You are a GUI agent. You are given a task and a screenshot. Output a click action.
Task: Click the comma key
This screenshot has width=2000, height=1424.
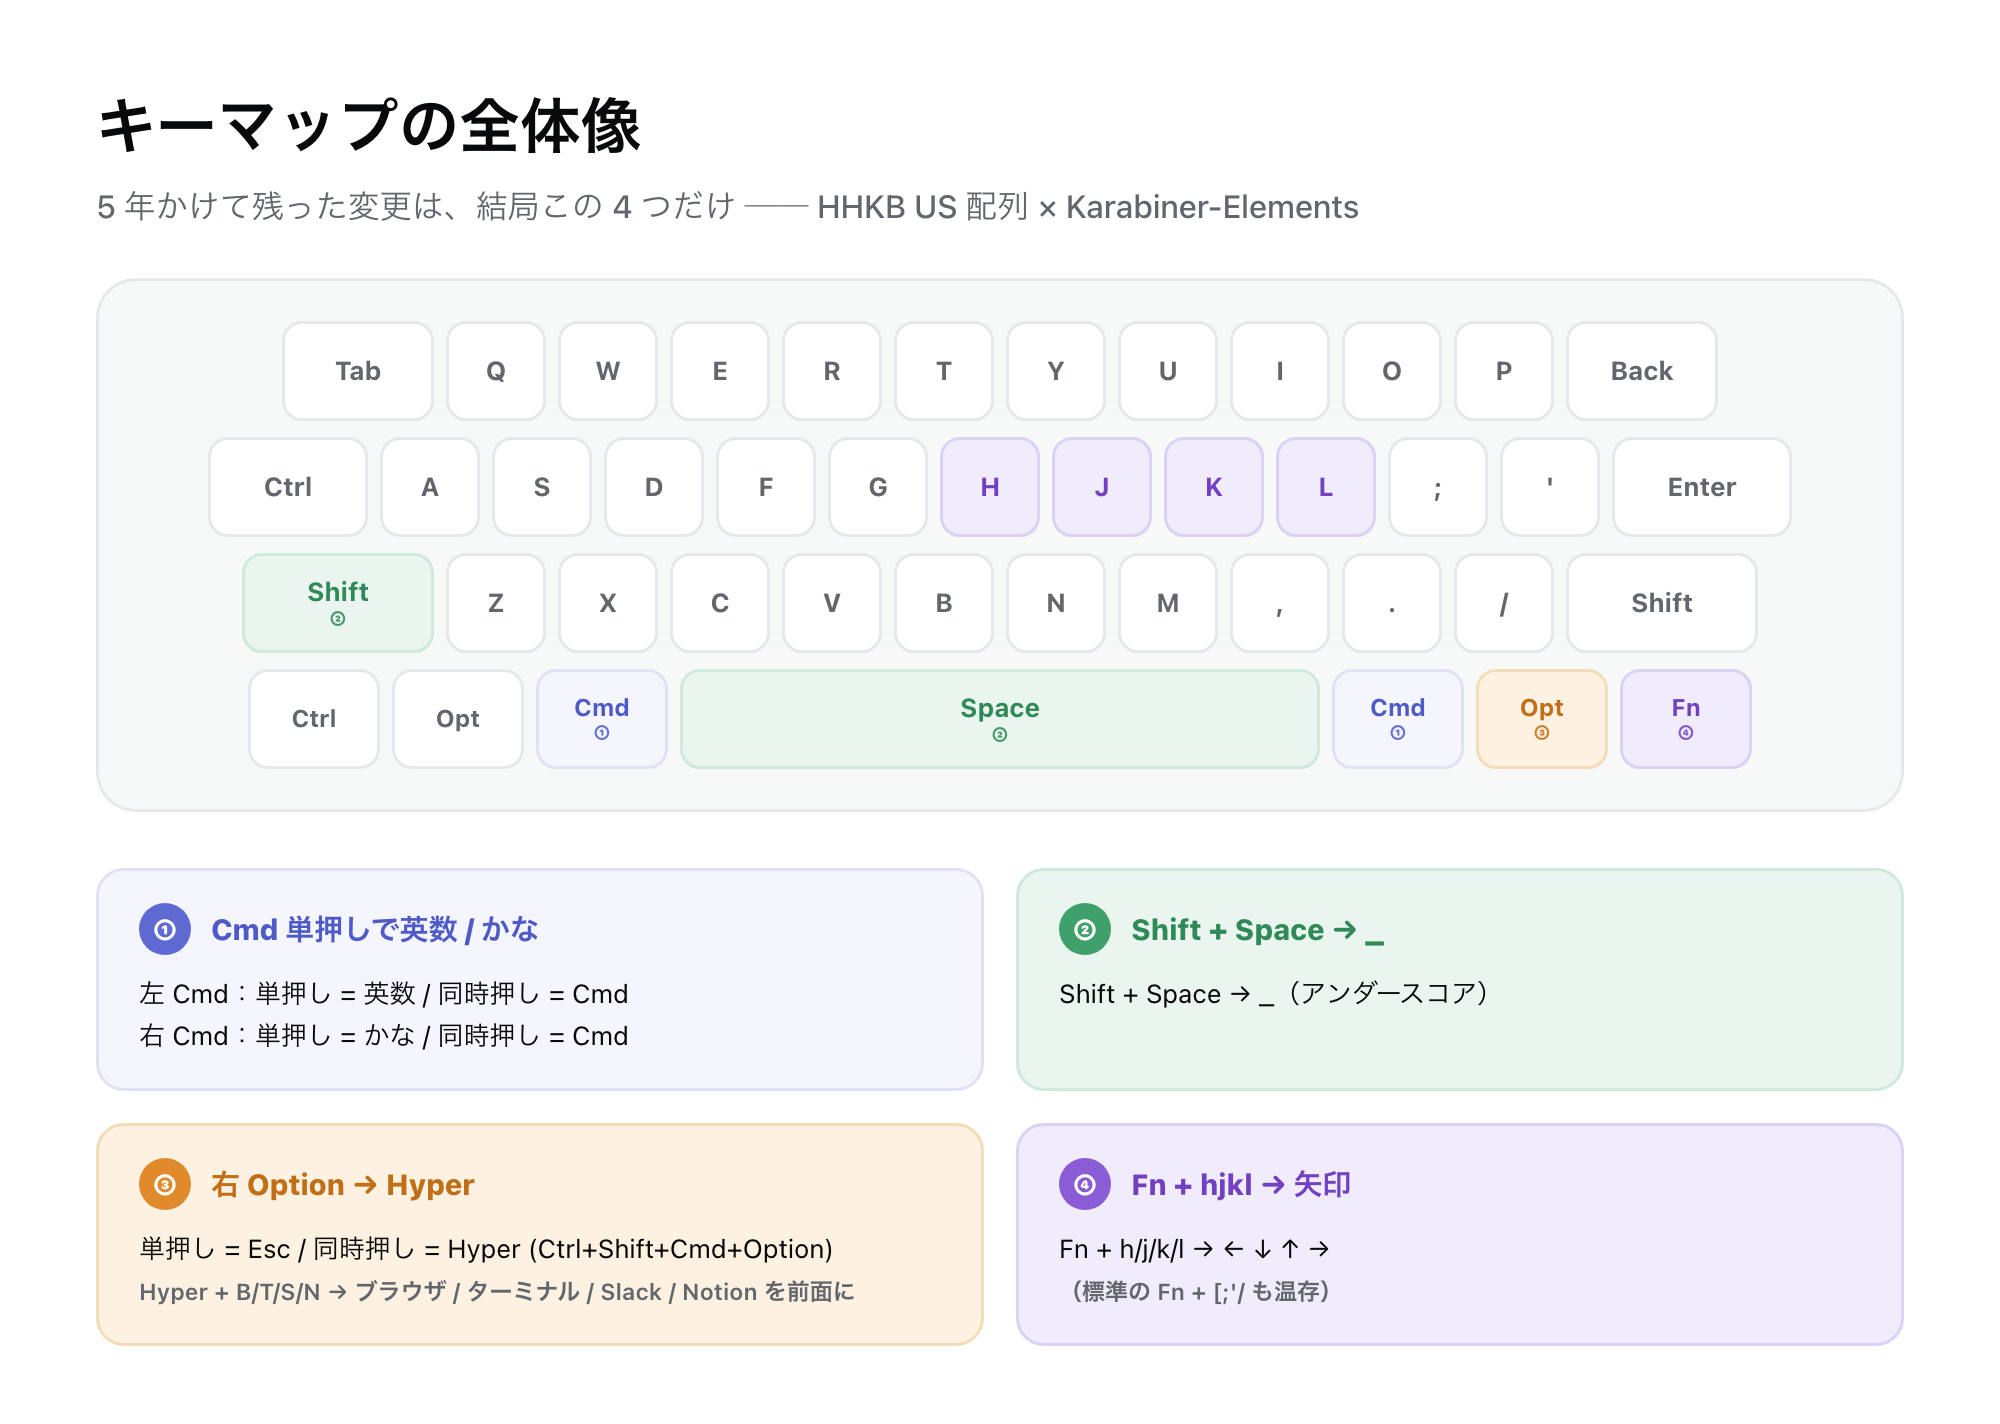tap(1280, 603)
